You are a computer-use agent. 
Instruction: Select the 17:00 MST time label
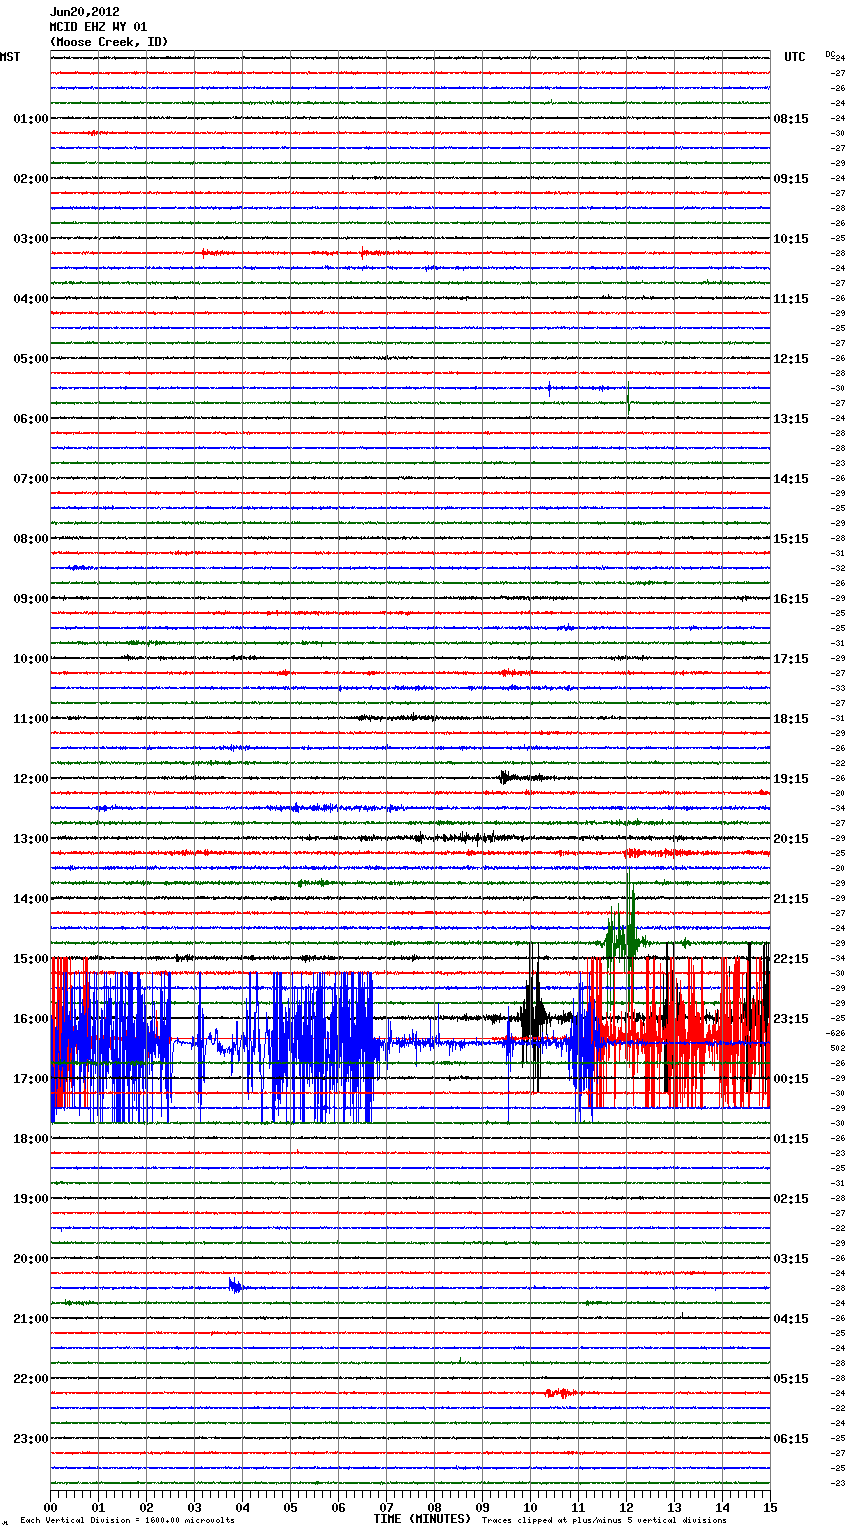tap(31, 1079)
